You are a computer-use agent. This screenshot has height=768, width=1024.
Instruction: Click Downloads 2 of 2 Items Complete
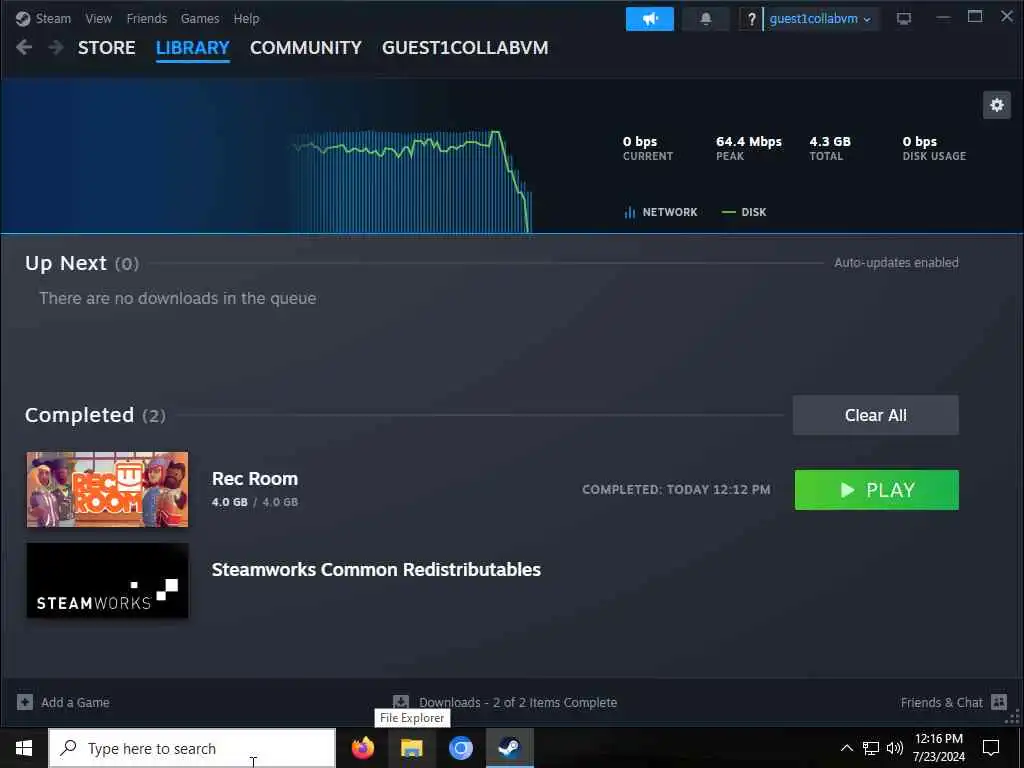(x=518, y=702)
